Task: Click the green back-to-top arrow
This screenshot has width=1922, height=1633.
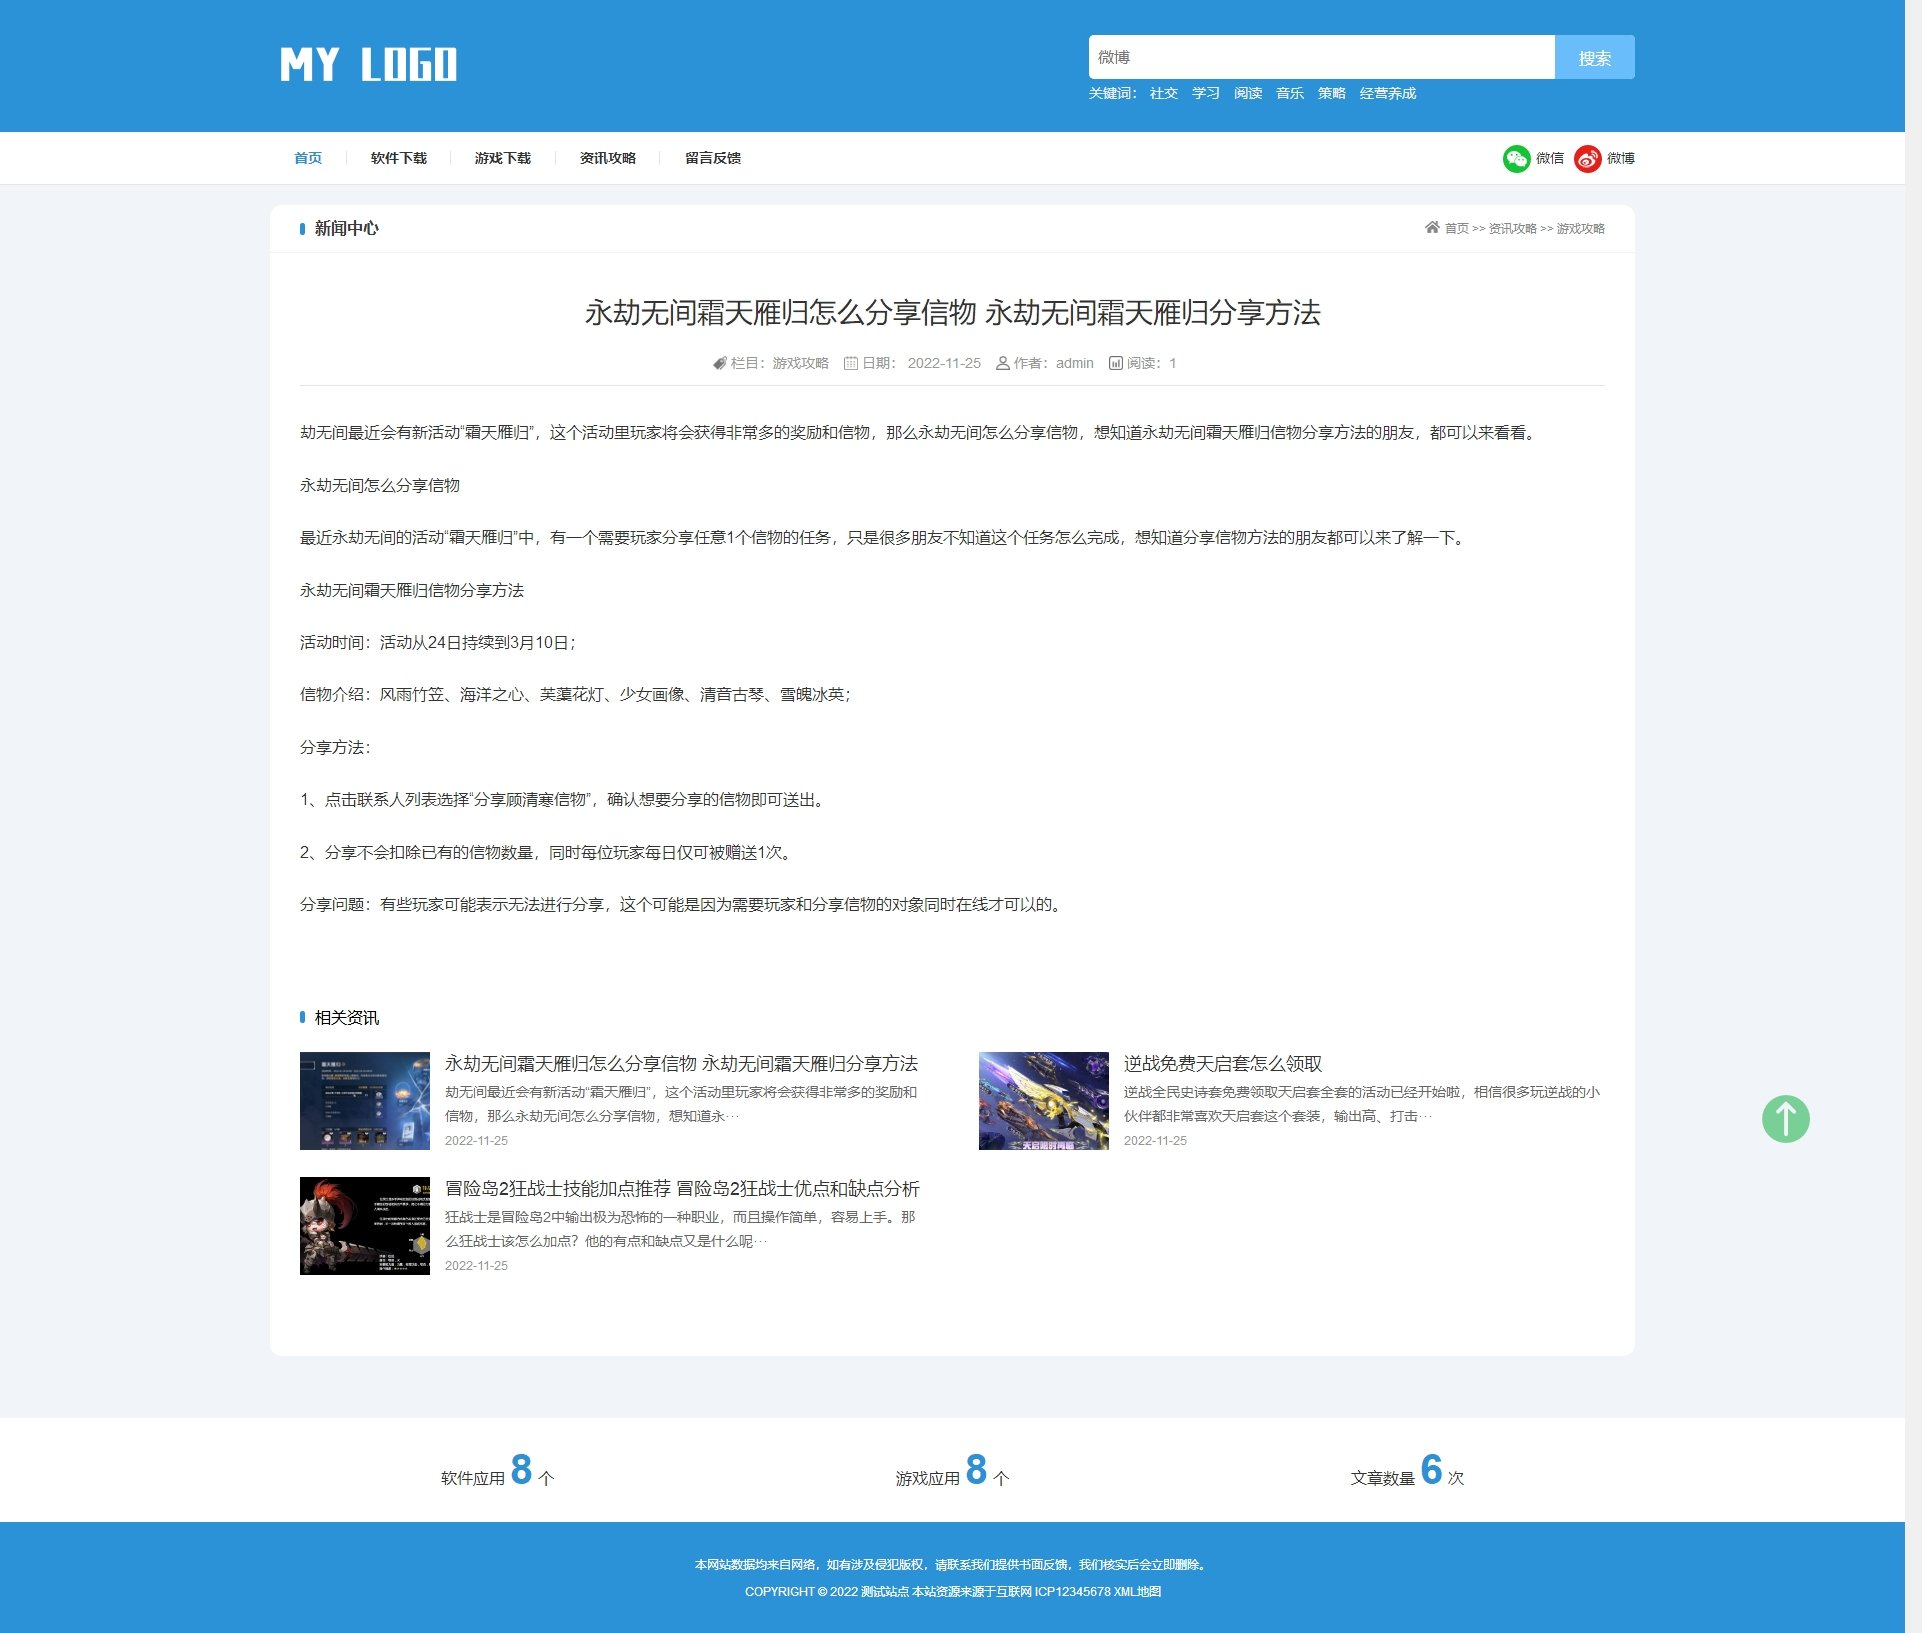Action: [x=1786, y=1119]
